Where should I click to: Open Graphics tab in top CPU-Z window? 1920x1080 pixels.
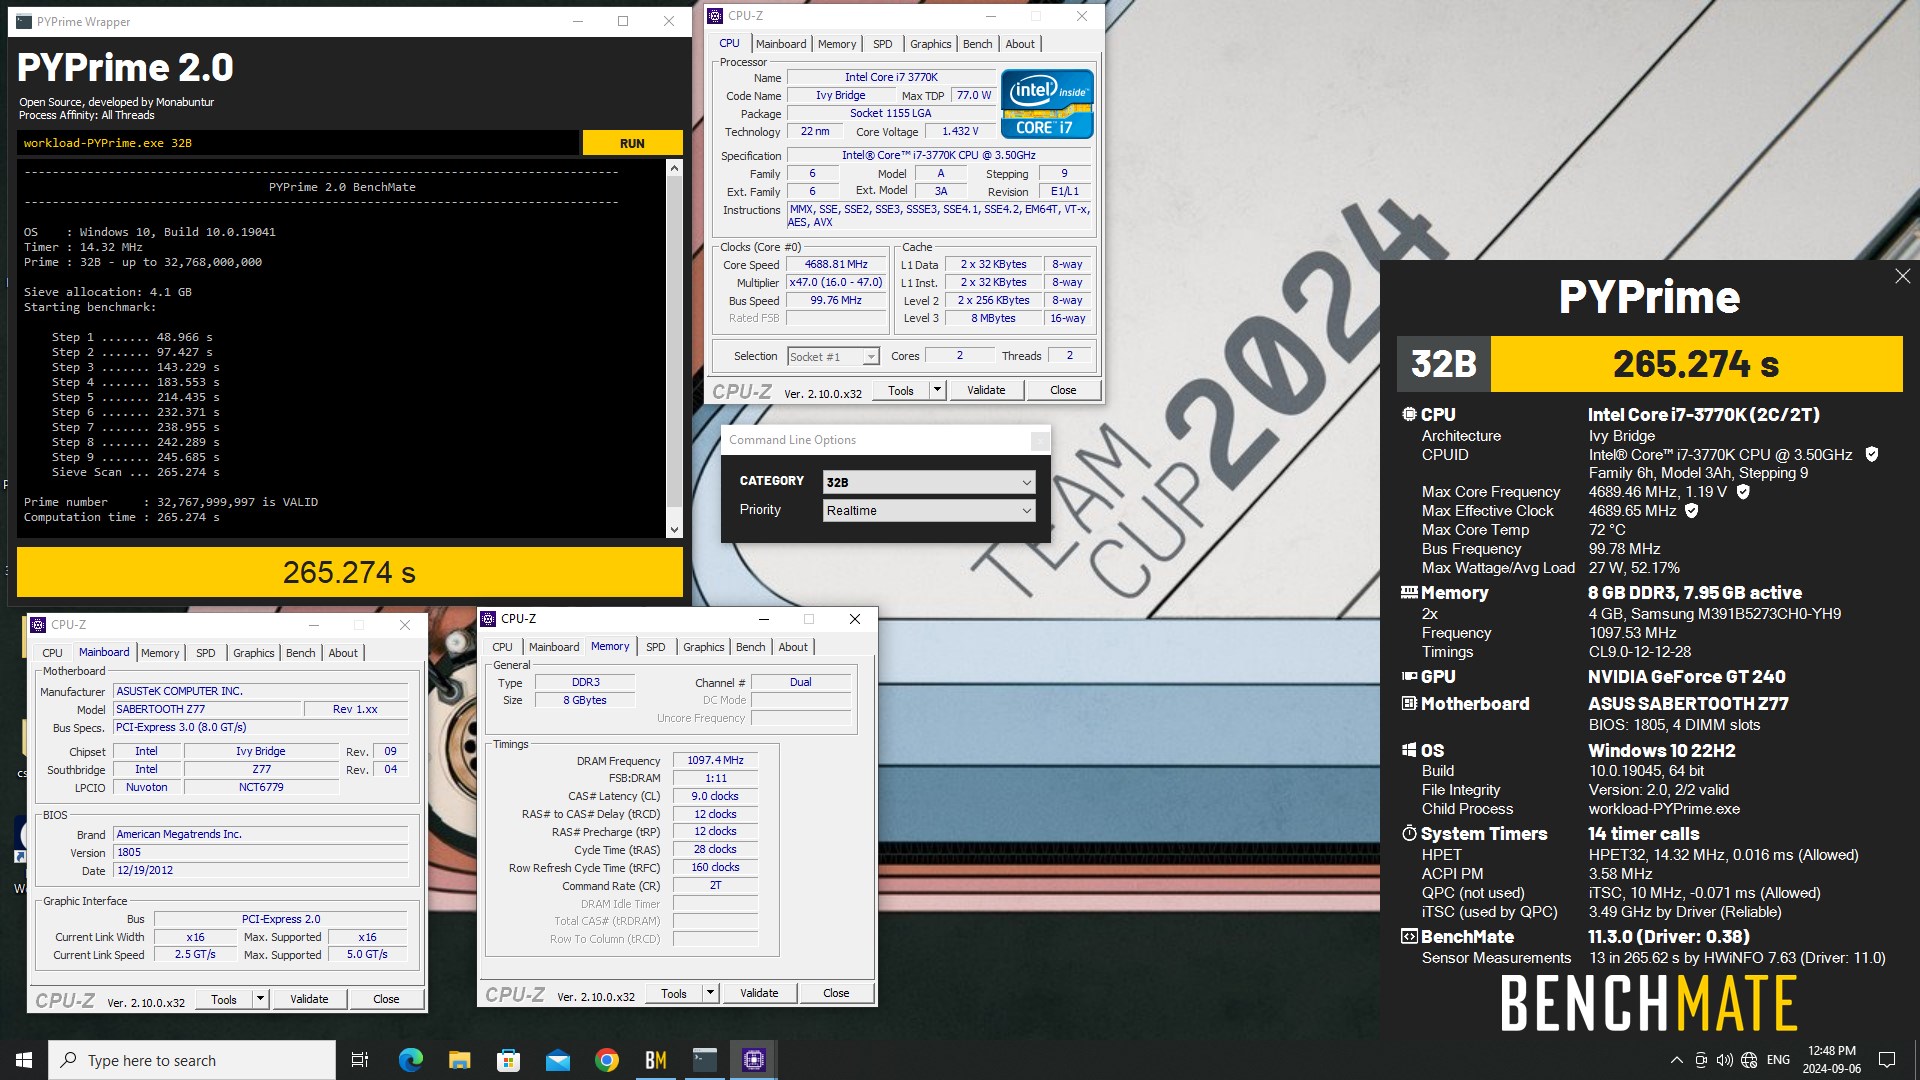pos(930,44)
